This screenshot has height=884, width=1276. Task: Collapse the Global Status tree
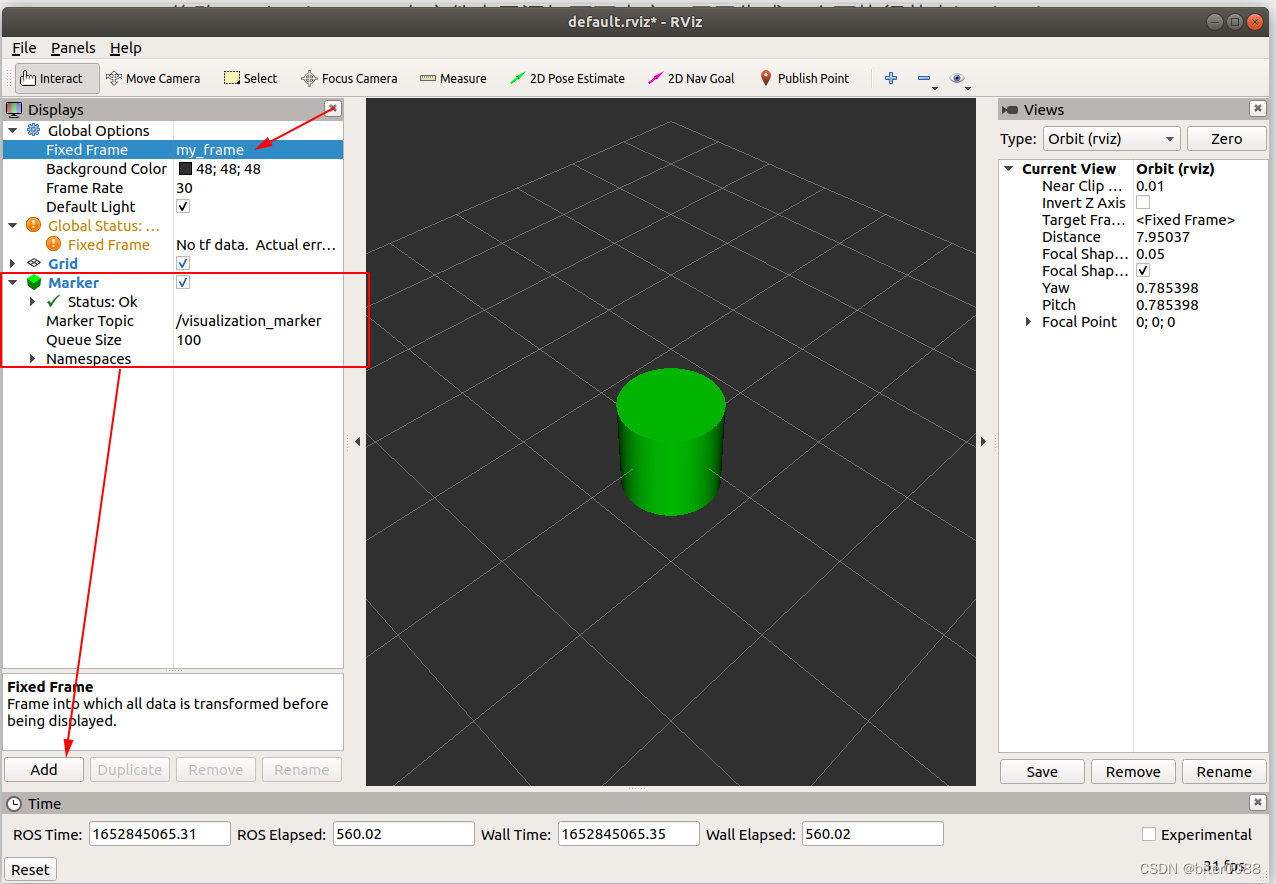click(x=13, y=225)
